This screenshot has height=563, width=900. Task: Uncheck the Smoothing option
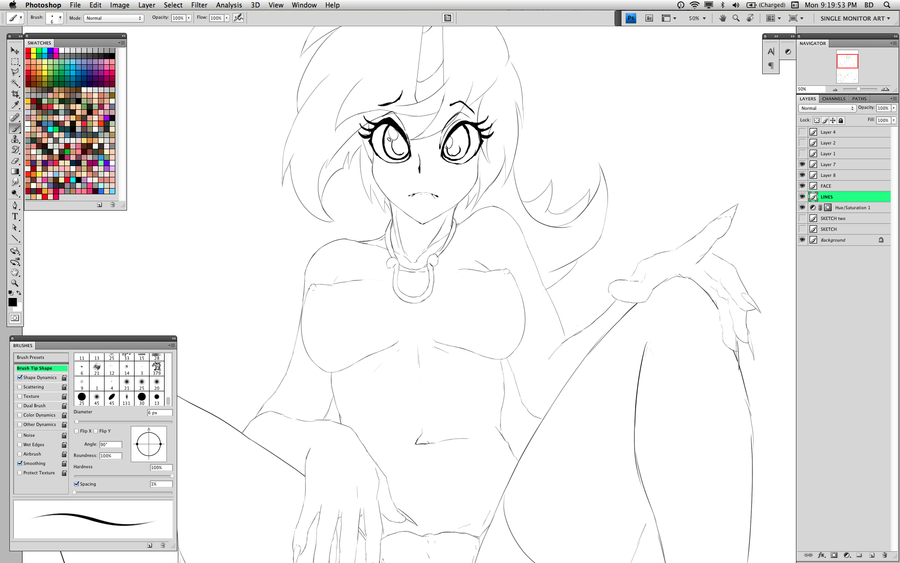20,463
